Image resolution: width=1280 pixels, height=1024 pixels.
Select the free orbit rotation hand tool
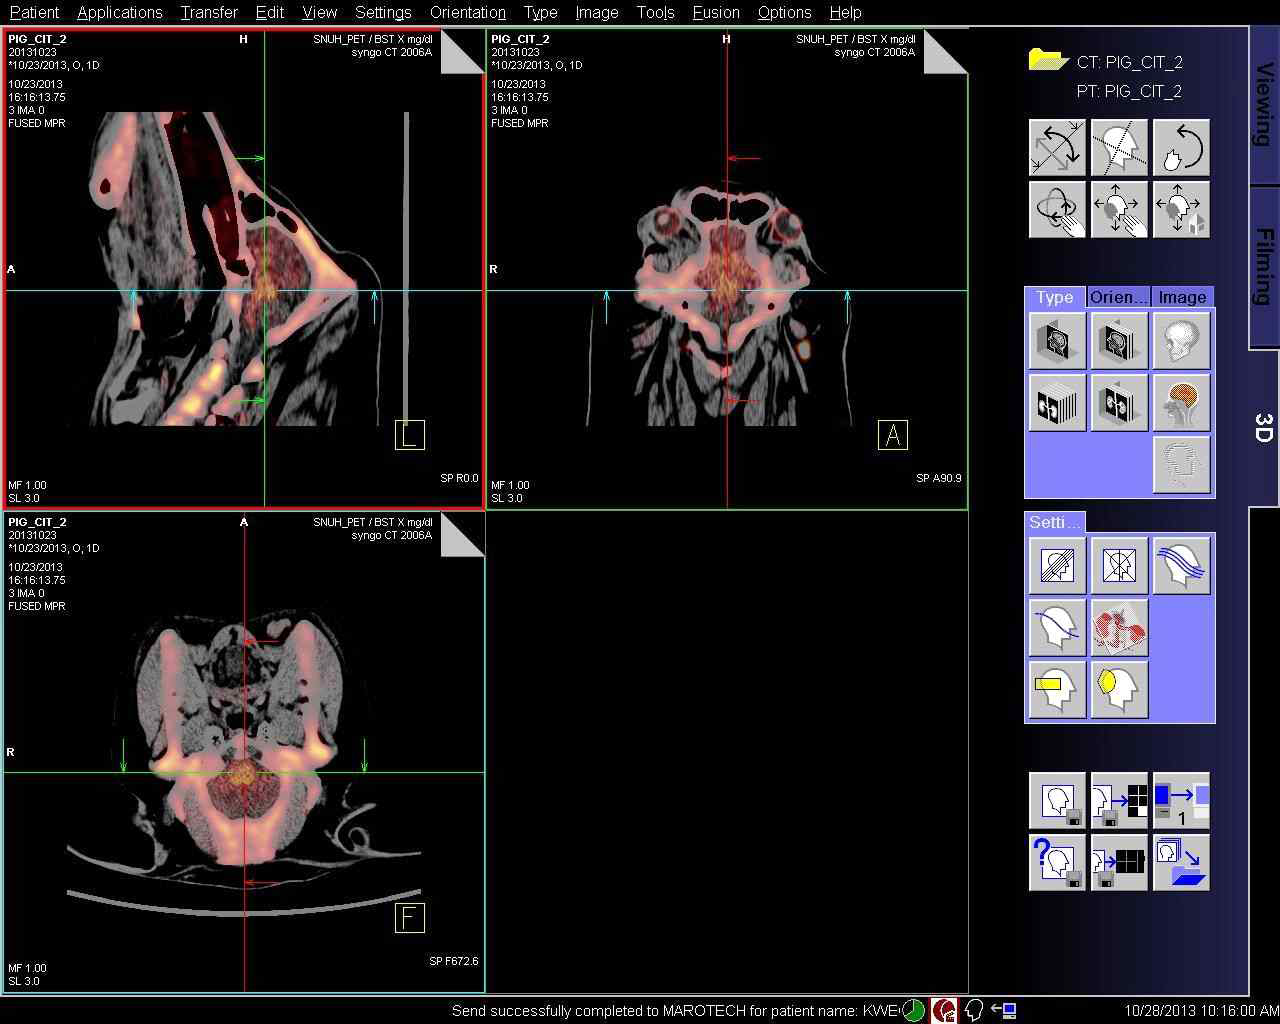click(1057, 209)
